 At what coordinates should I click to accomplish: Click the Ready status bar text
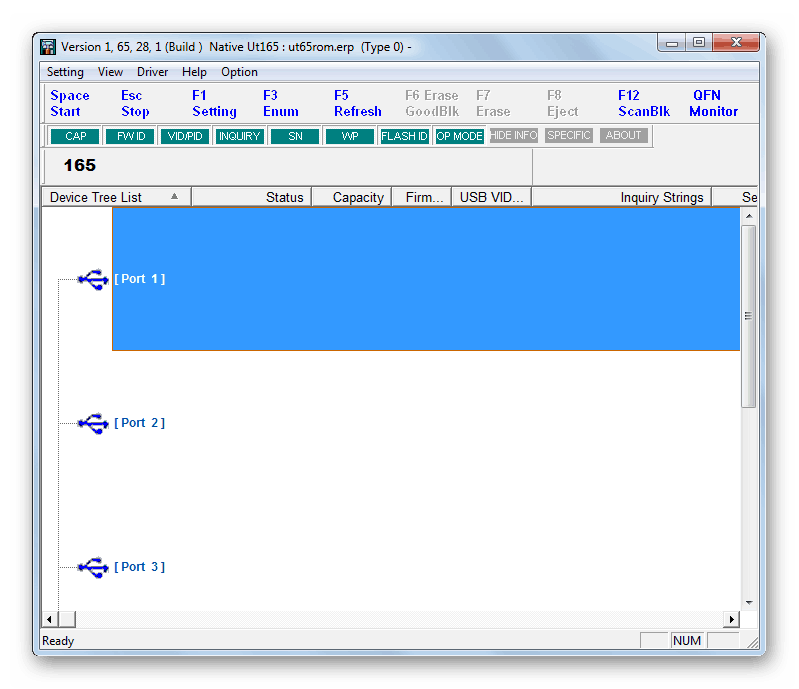tap(58, 641)
